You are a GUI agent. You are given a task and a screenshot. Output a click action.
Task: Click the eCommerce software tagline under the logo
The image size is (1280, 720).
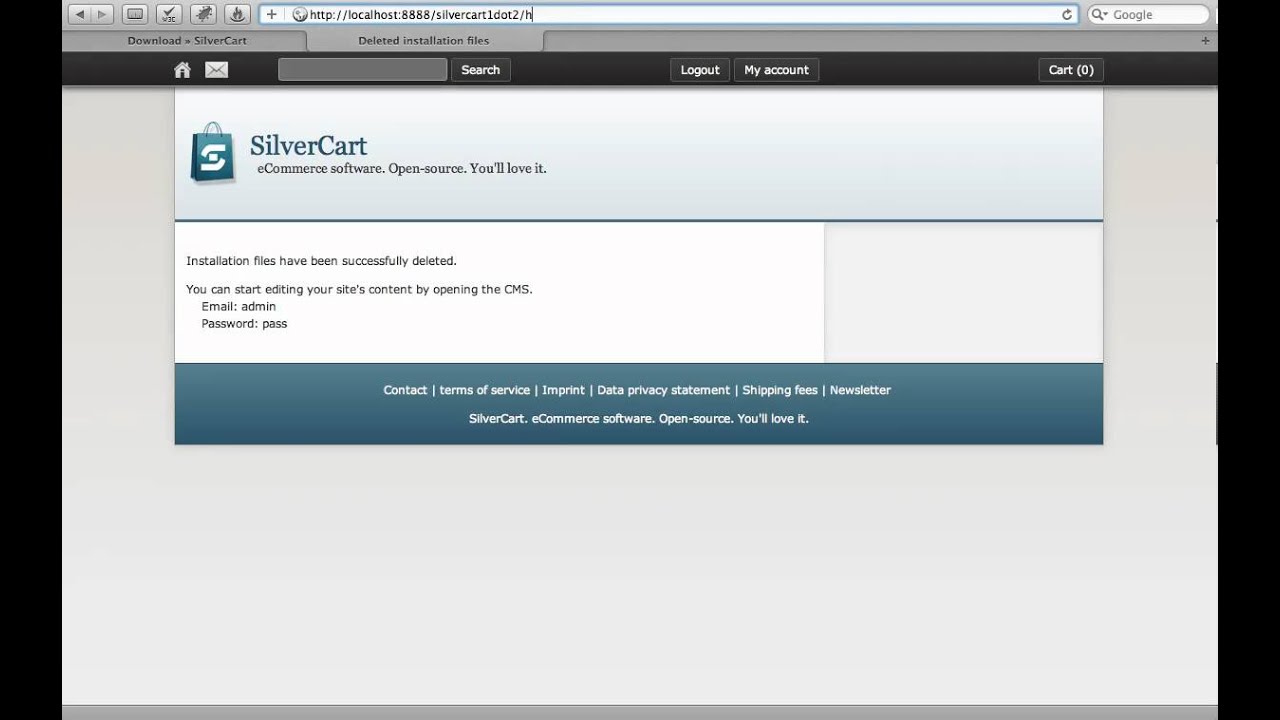pos(402,168)
